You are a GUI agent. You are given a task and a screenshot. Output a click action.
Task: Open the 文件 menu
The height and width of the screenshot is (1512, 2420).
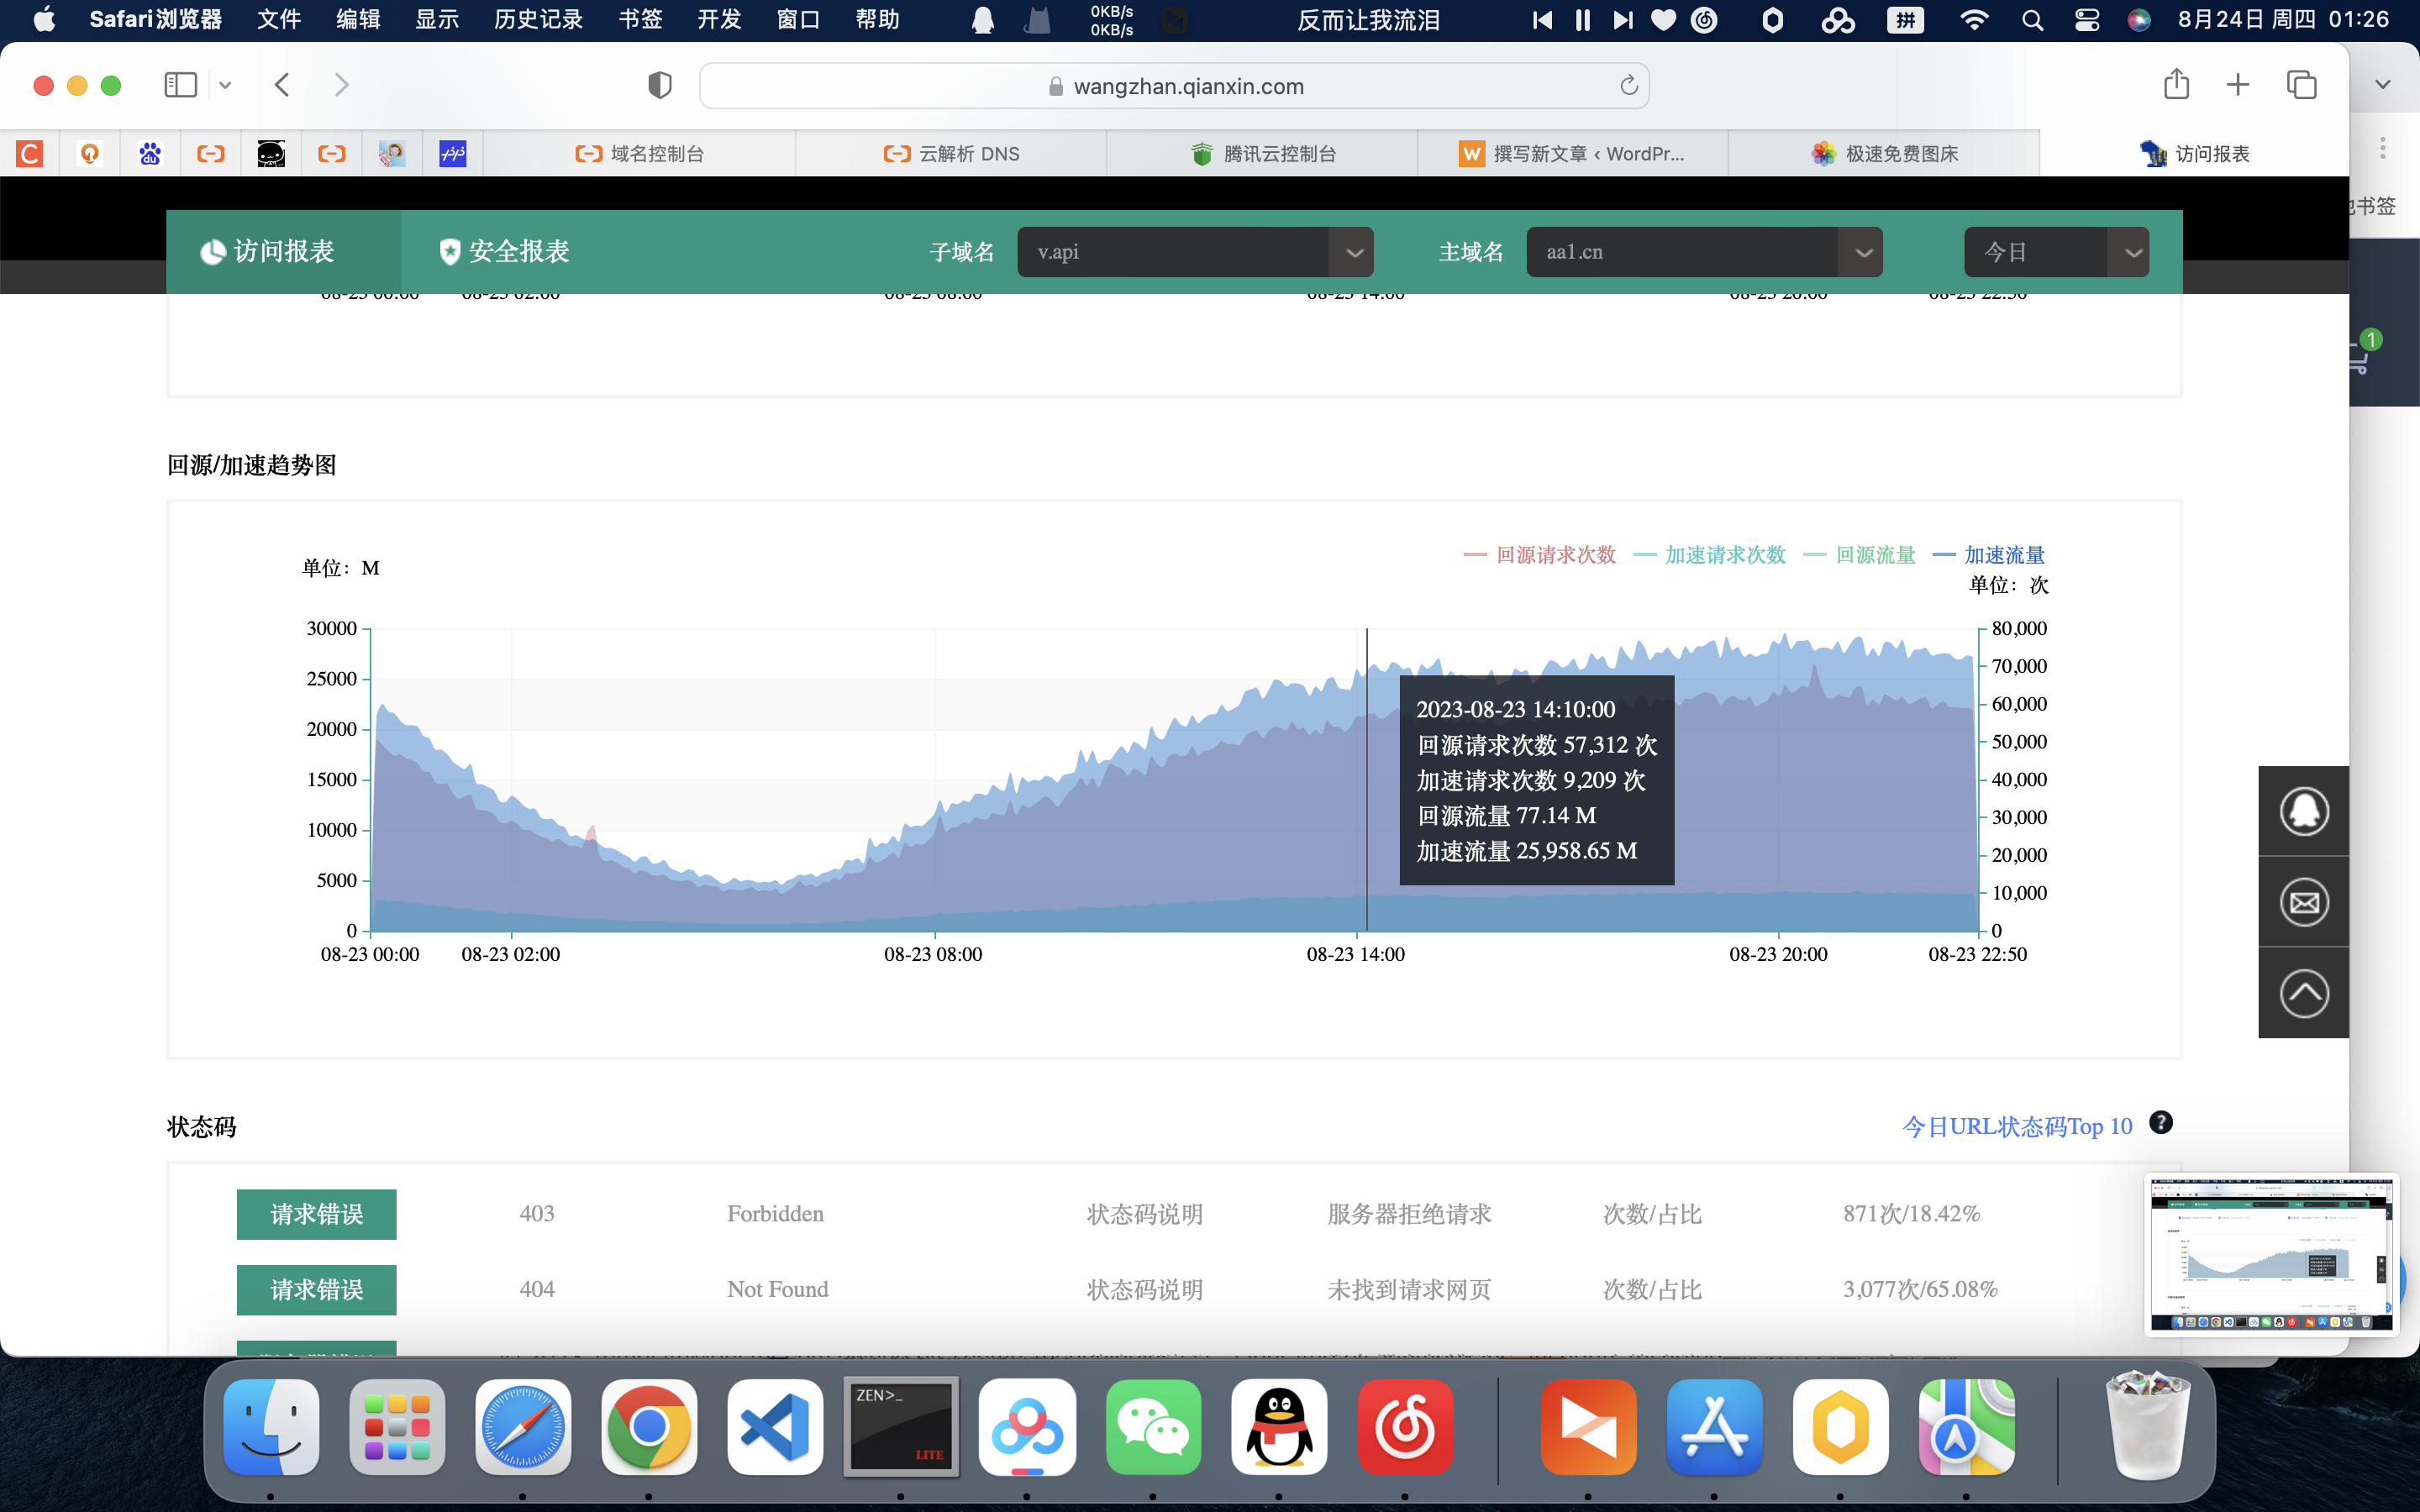tap(278, 20)
